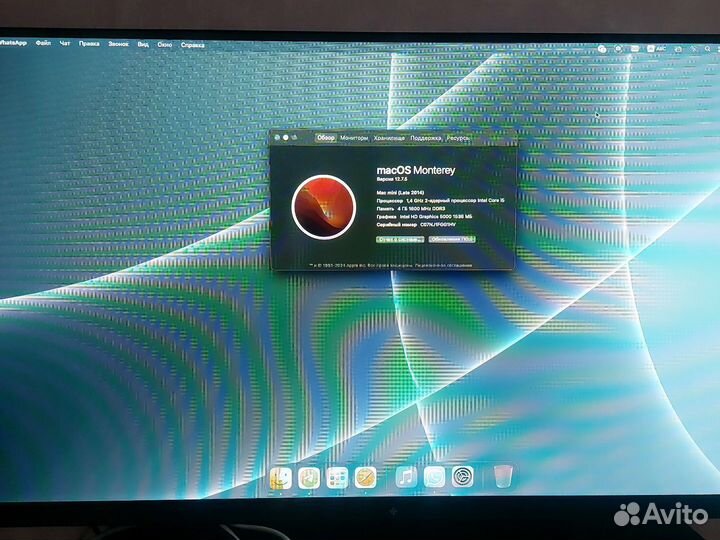Launch Safari from the dock
The width and height of the screenshot is (720, 540).
[x=366, y=478]
